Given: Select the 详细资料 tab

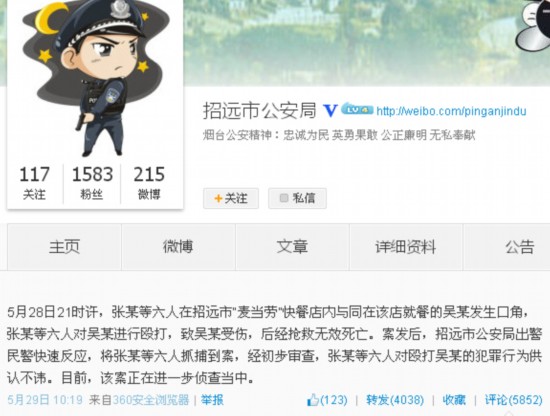Looking at the screenshot, I should (x=406, y=247).
